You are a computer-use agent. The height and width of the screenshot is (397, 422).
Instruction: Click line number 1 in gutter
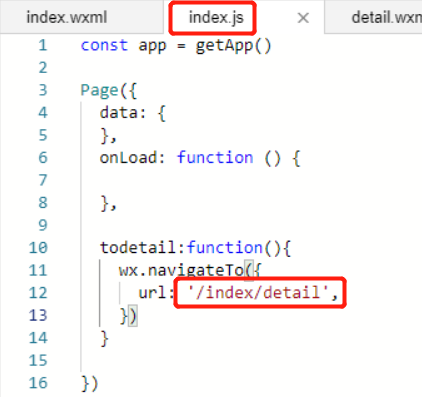[43, 45]
